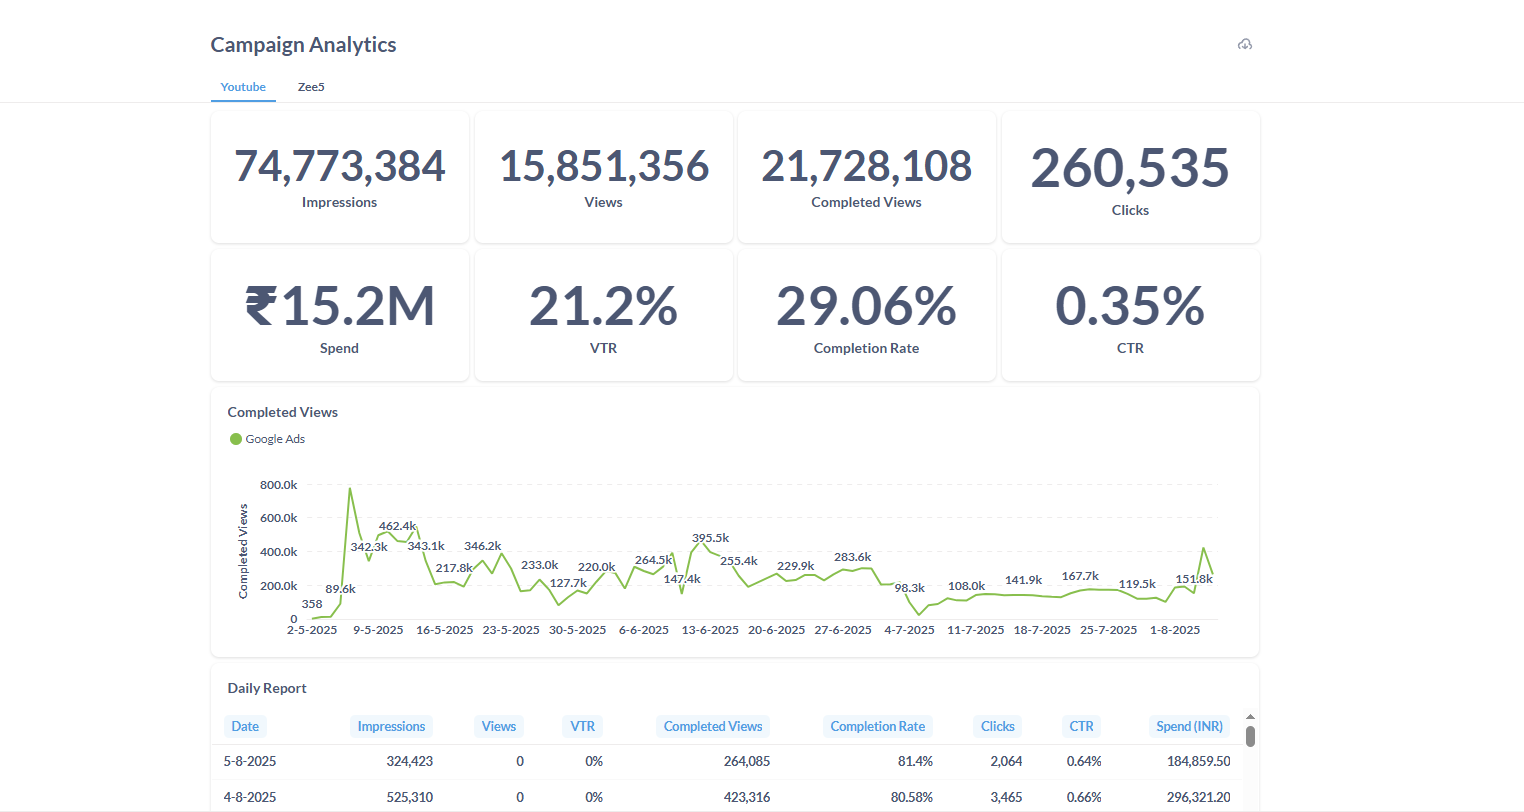Sort the table by Impressions

click(391, 726)
